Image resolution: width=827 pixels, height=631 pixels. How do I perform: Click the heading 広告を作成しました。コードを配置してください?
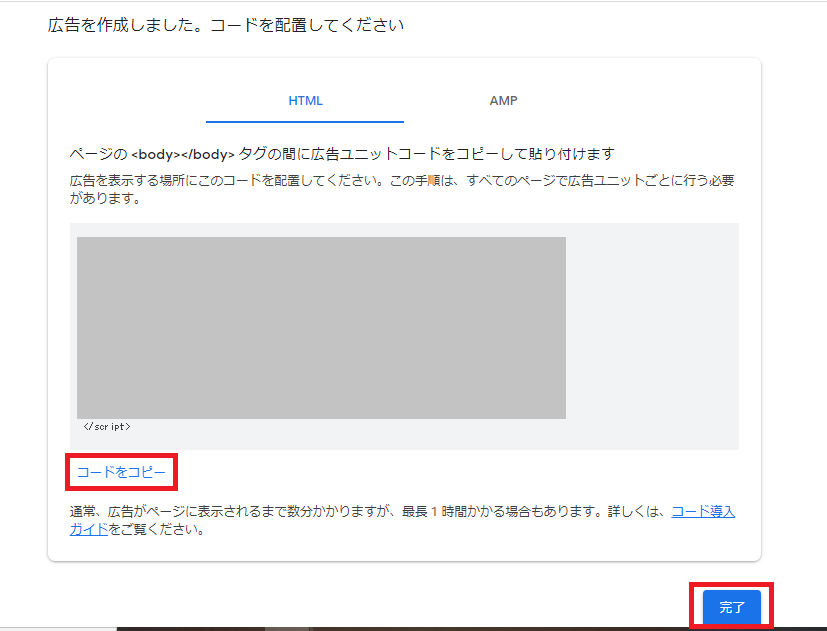click(226, 25)
